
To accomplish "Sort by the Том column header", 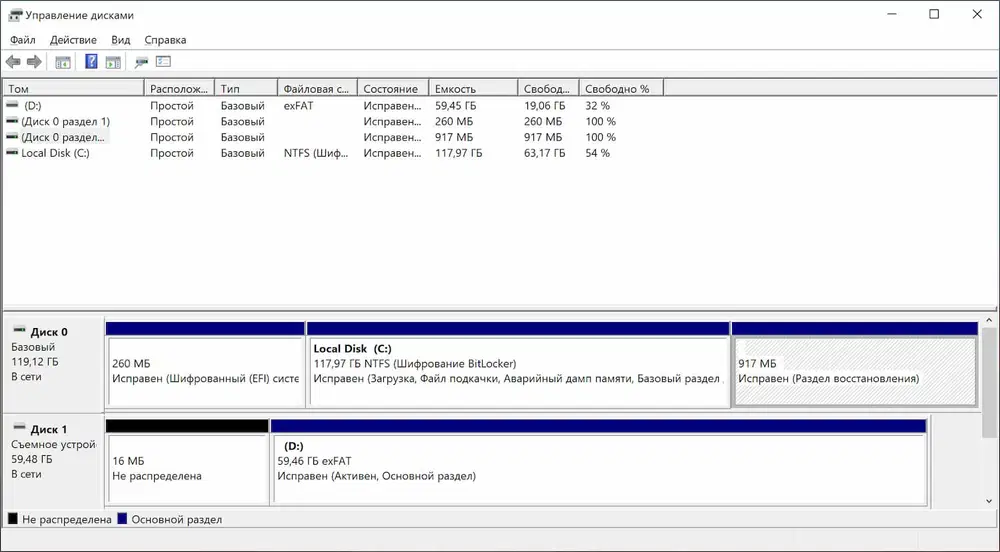I will (x=74, y=89).
